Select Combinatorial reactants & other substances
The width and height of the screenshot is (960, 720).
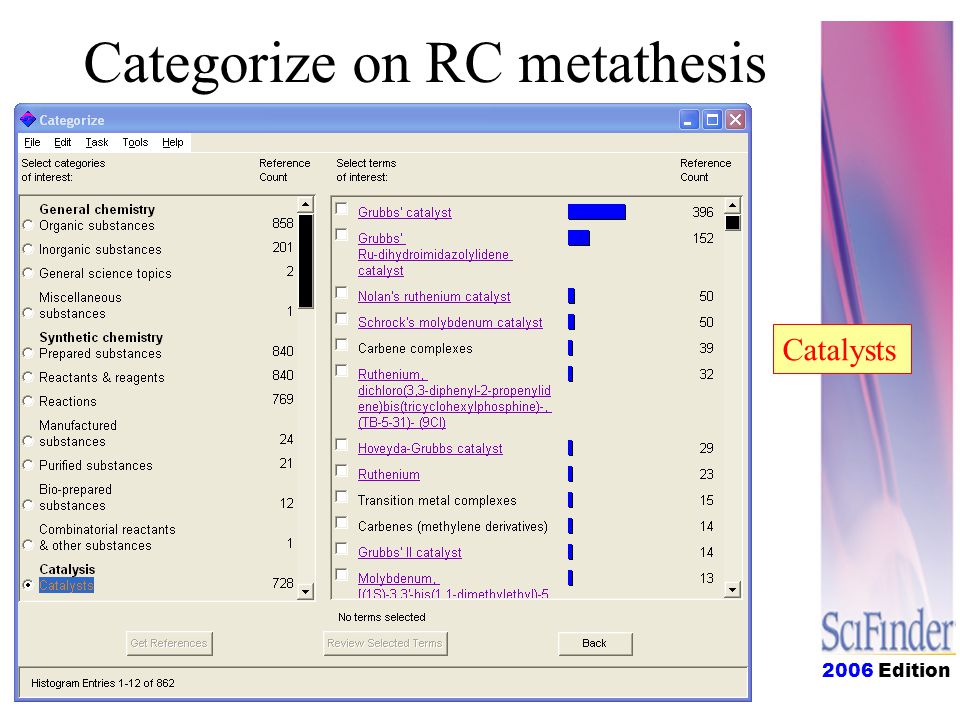28,545
